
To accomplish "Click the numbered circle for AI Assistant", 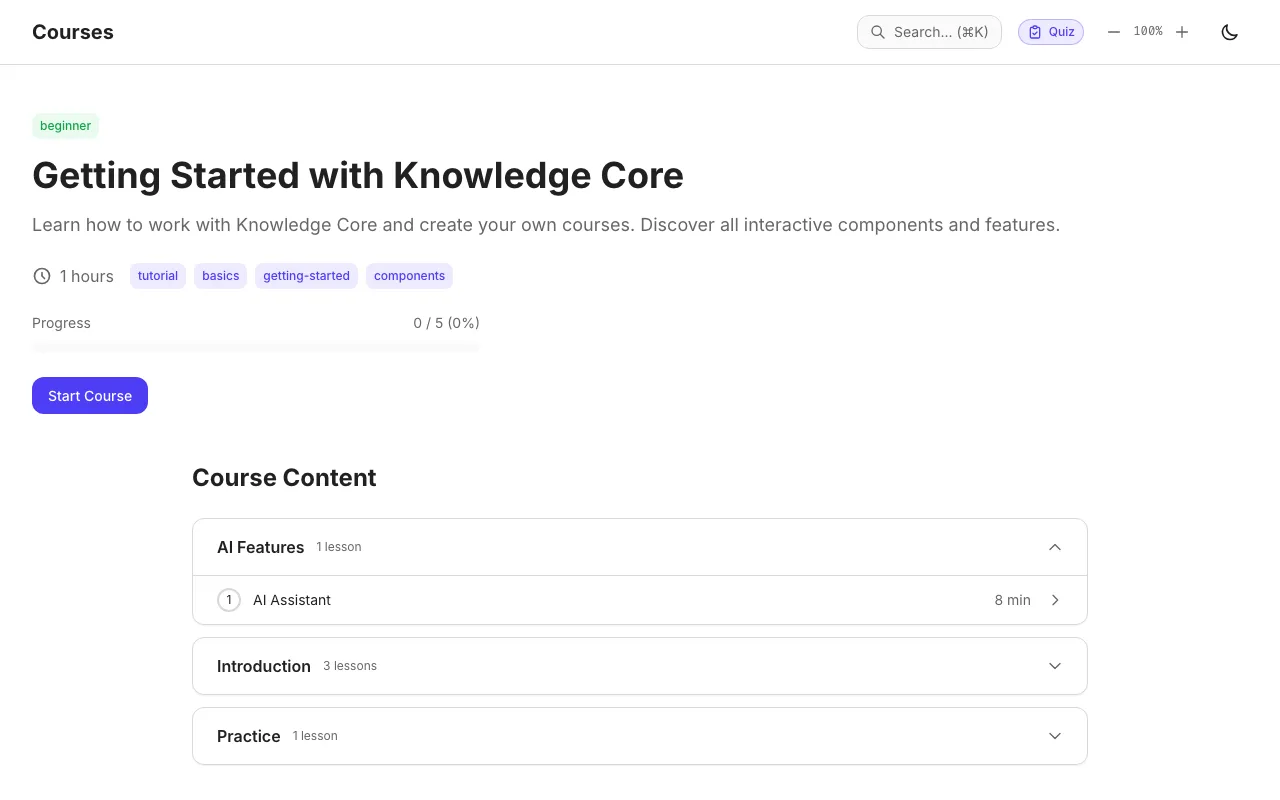I will 229,600.
